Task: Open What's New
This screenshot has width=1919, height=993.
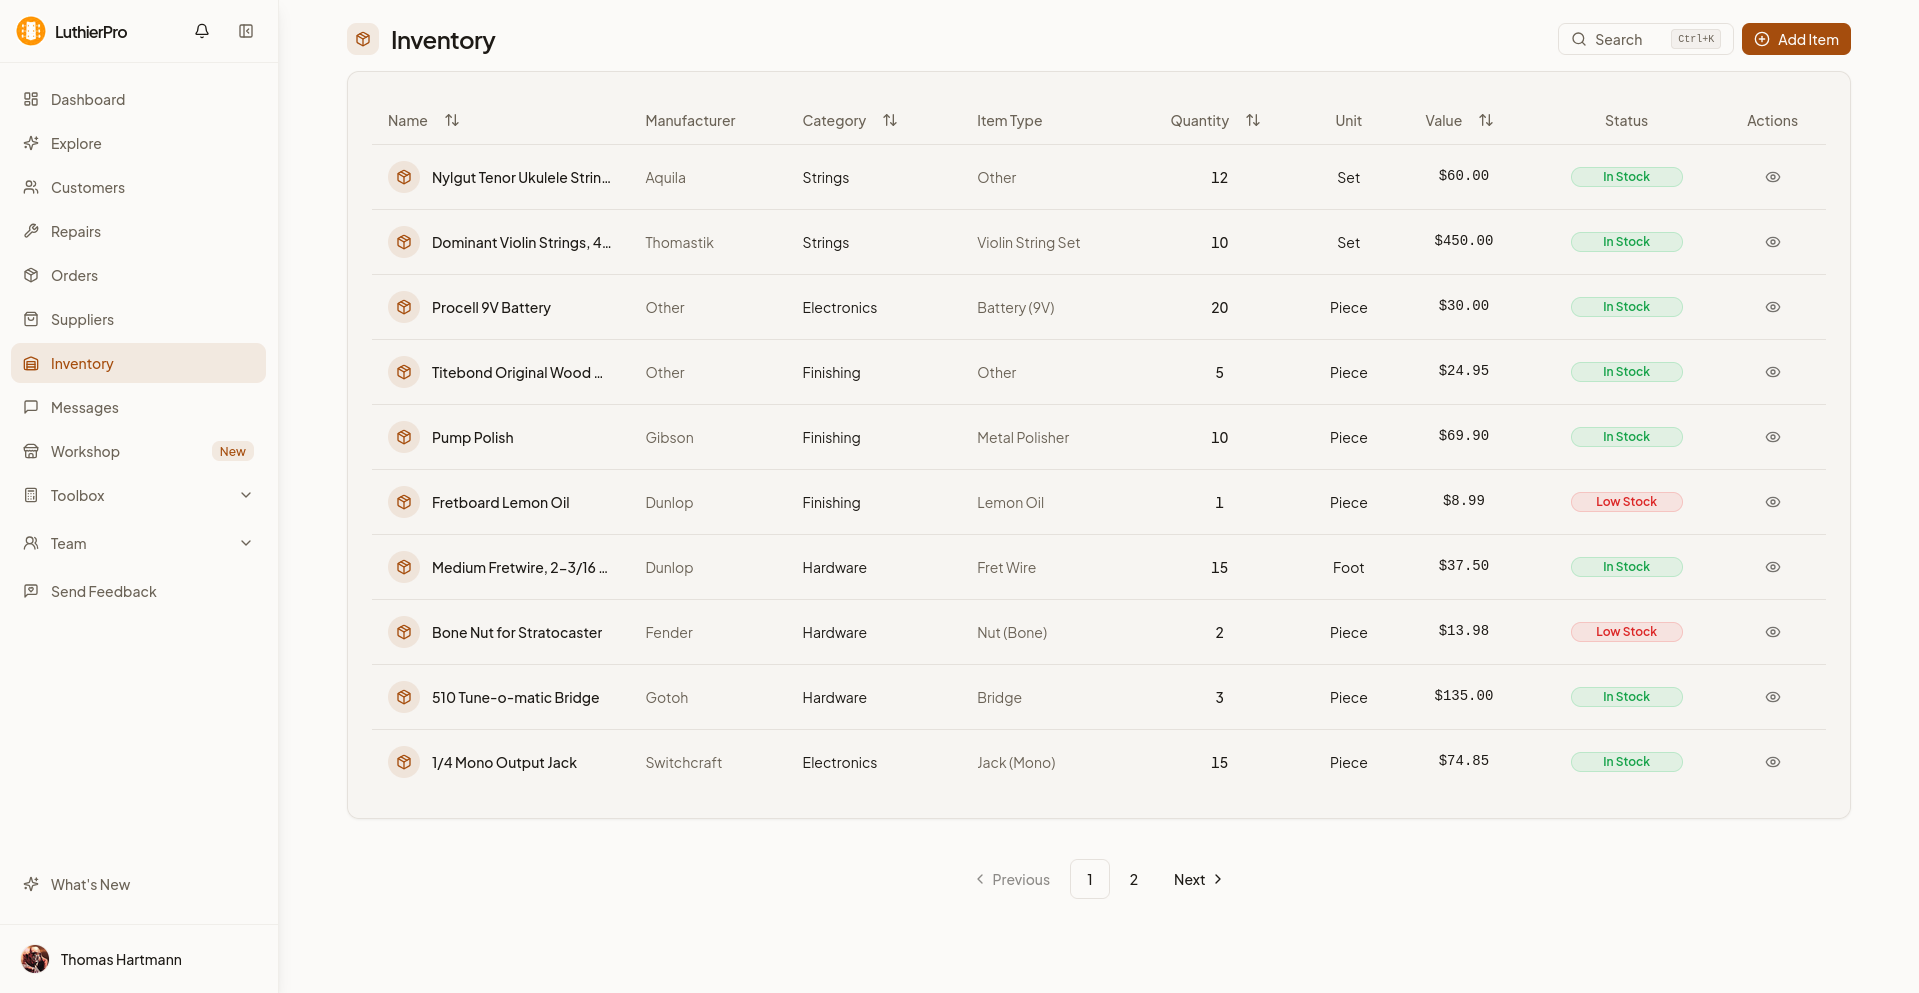Action: [138, 884]
